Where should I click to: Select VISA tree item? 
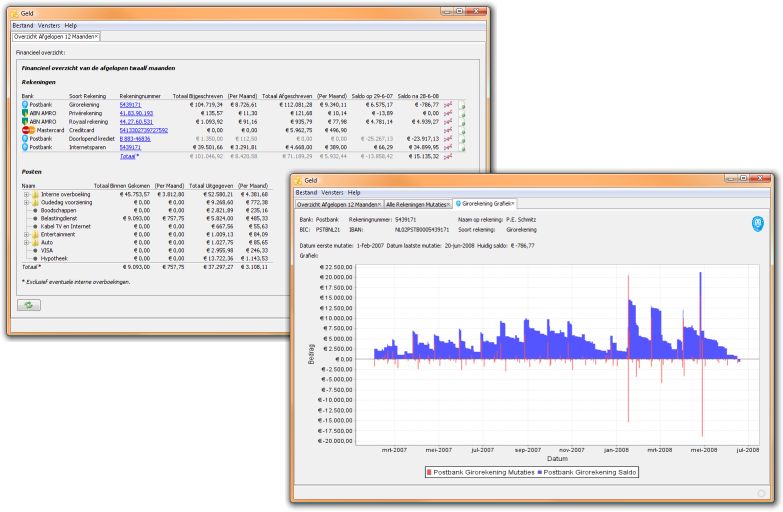[x=47, y=250]
